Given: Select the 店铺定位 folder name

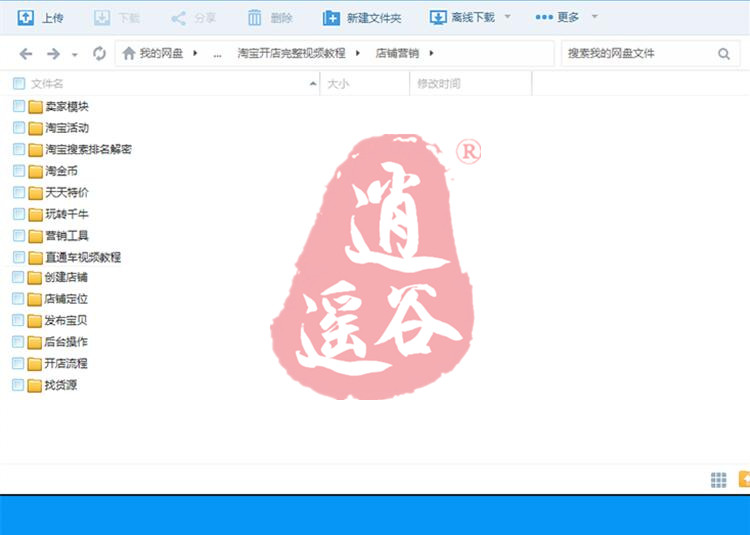Looking at the screenshot, I should pos(66,299).
